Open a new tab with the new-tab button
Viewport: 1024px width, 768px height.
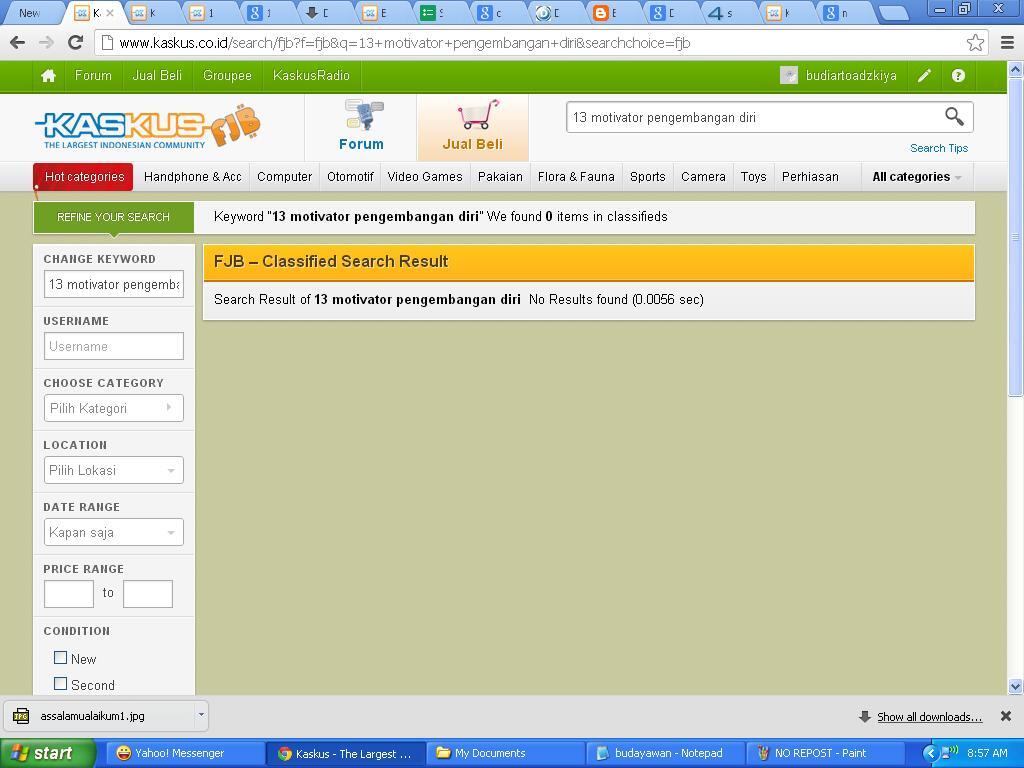[893, 12]
